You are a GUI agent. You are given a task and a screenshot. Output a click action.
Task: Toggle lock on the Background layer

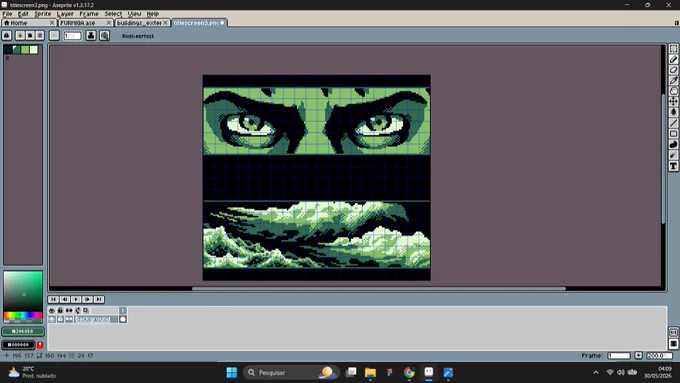(x=60, y=319)
